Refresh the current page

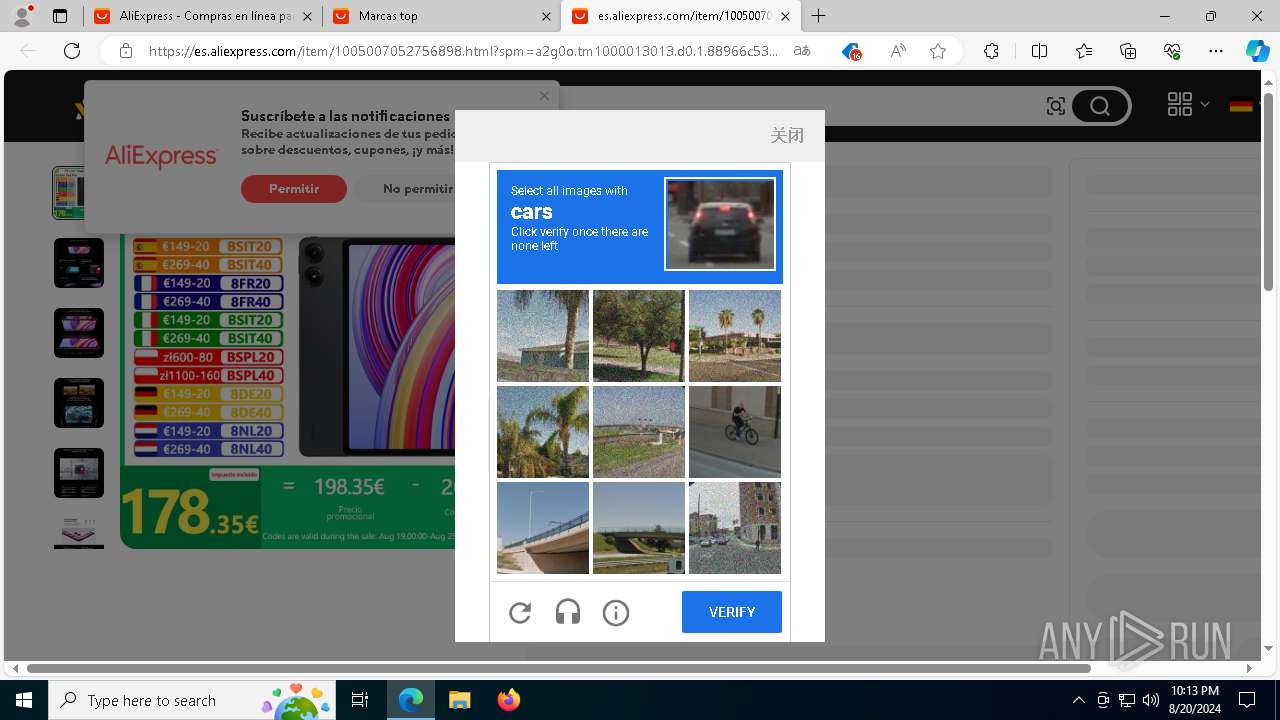pos(72,51)
